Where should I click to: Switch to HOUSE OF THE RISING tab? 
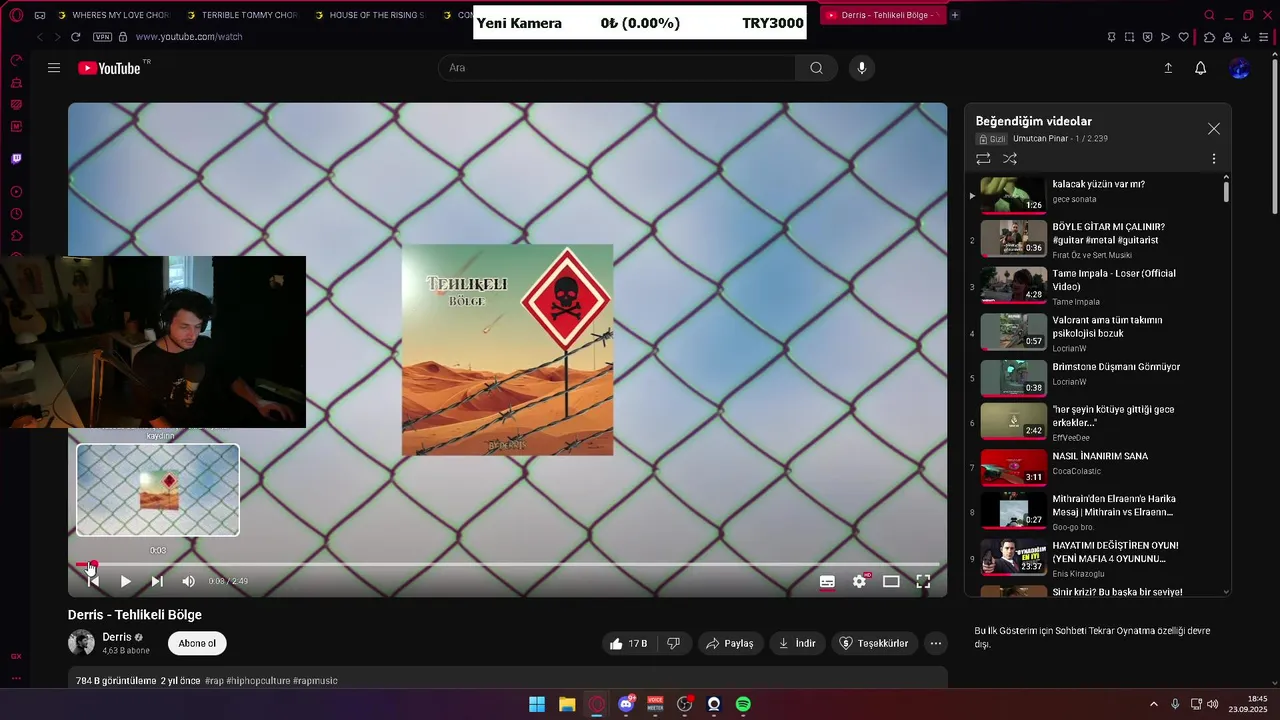point(370,15)
